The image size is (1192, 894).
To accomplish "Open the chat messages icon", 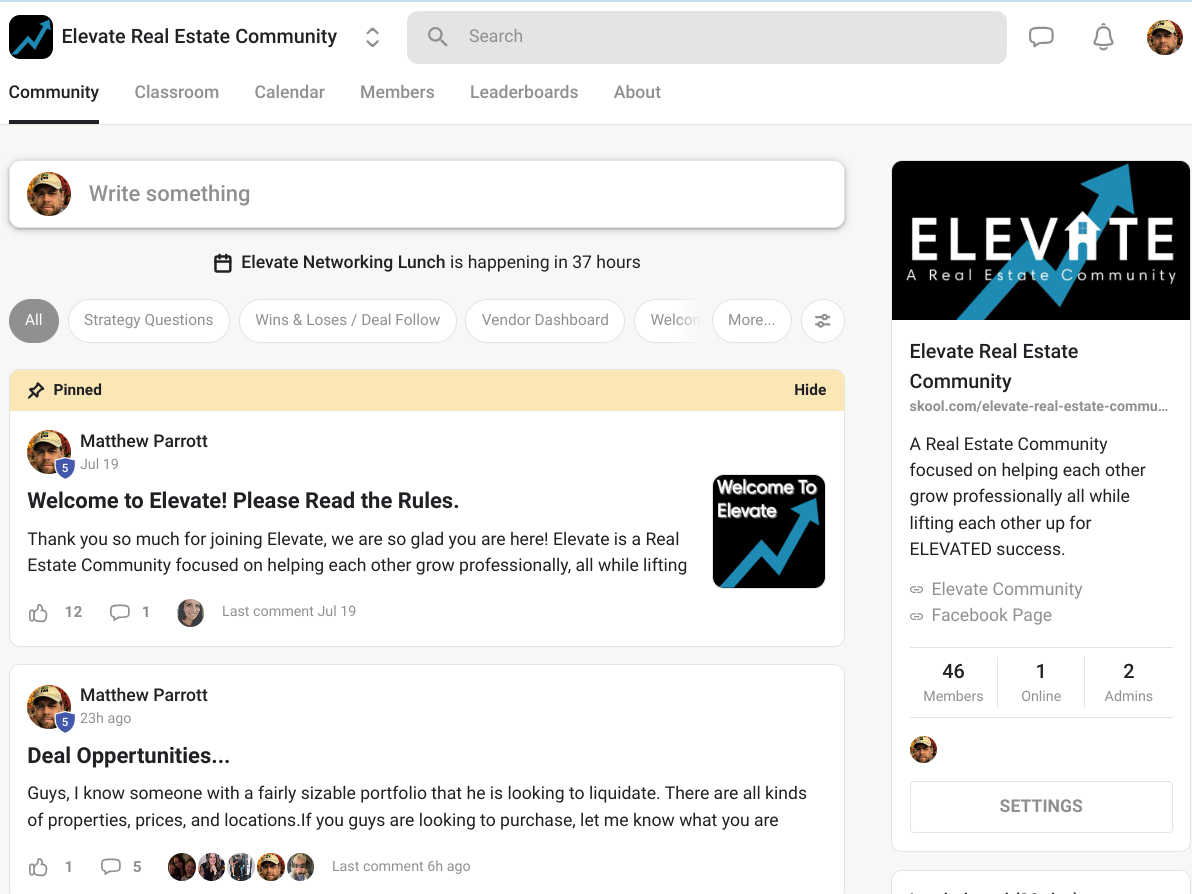I will tap(1041, 36).
